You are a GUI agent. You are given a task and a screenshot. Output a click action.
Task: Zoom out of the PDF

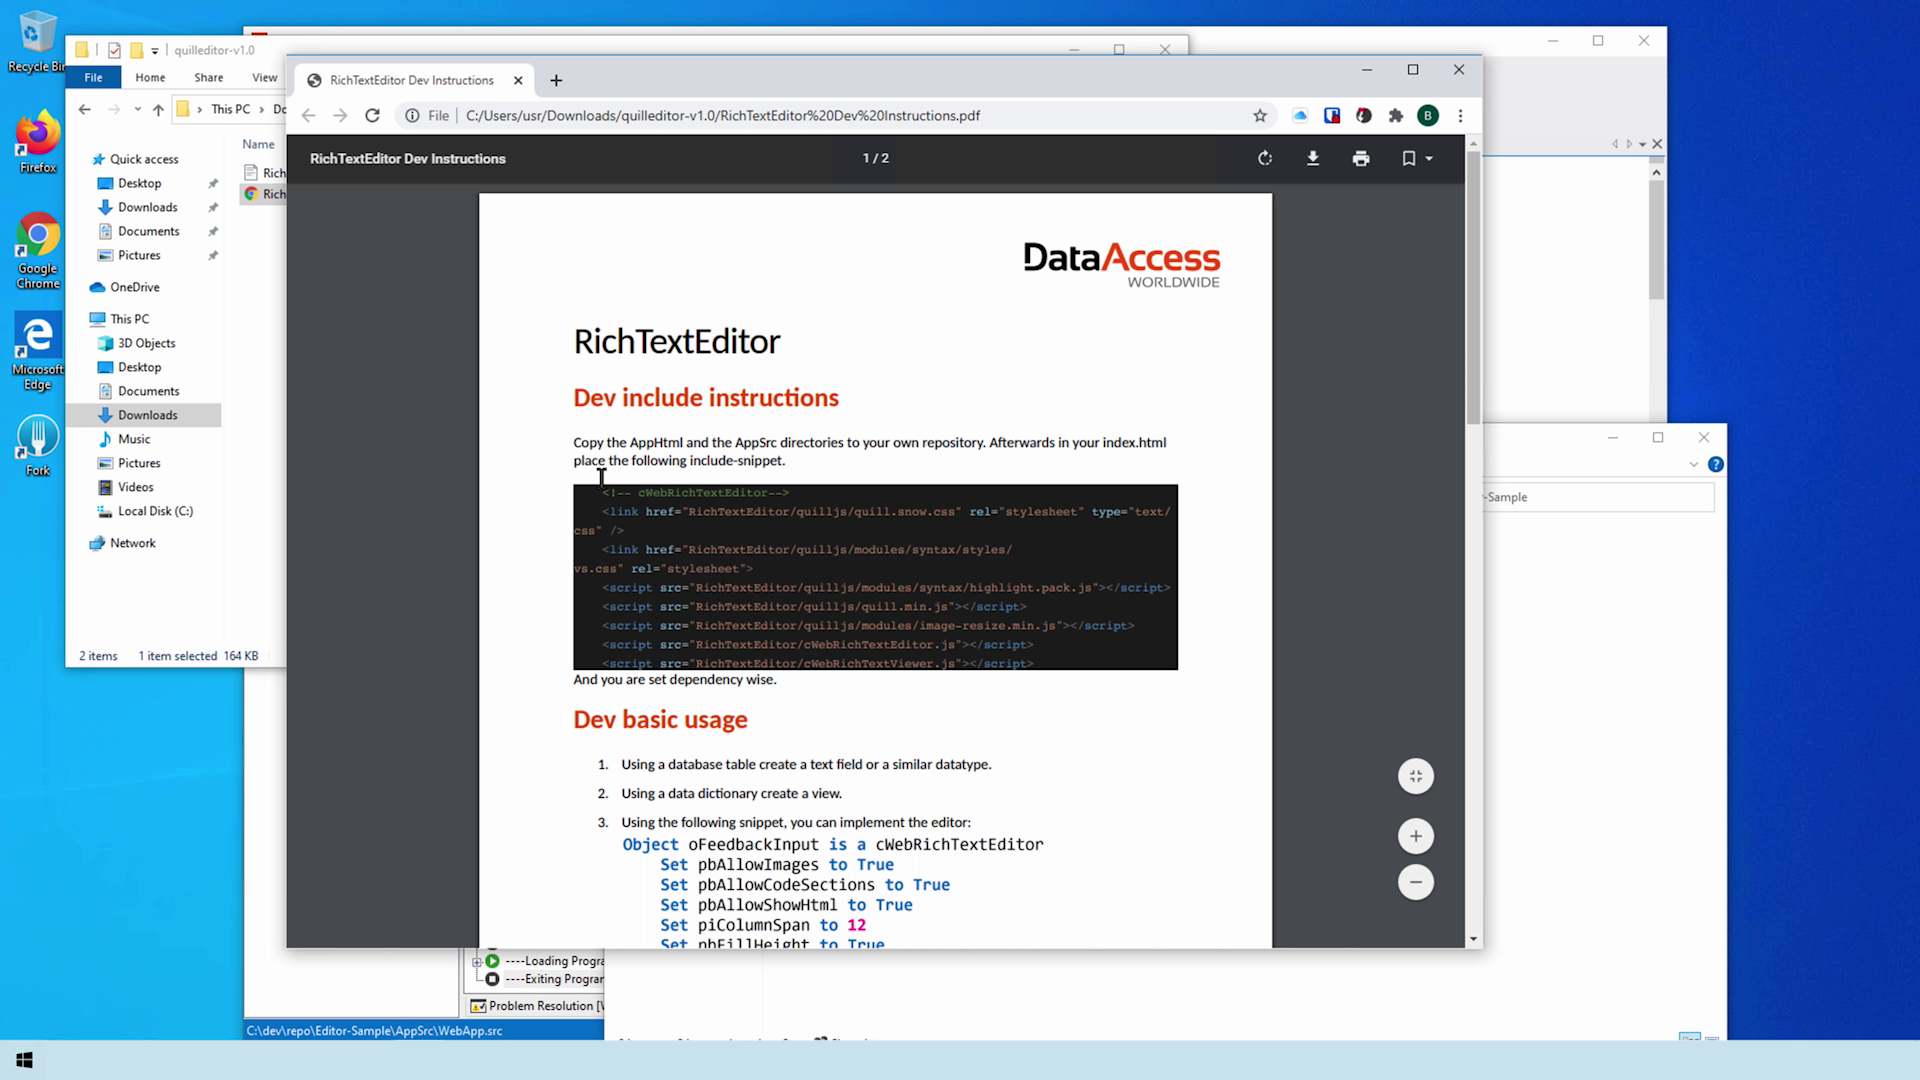[x=1415, y=882]
